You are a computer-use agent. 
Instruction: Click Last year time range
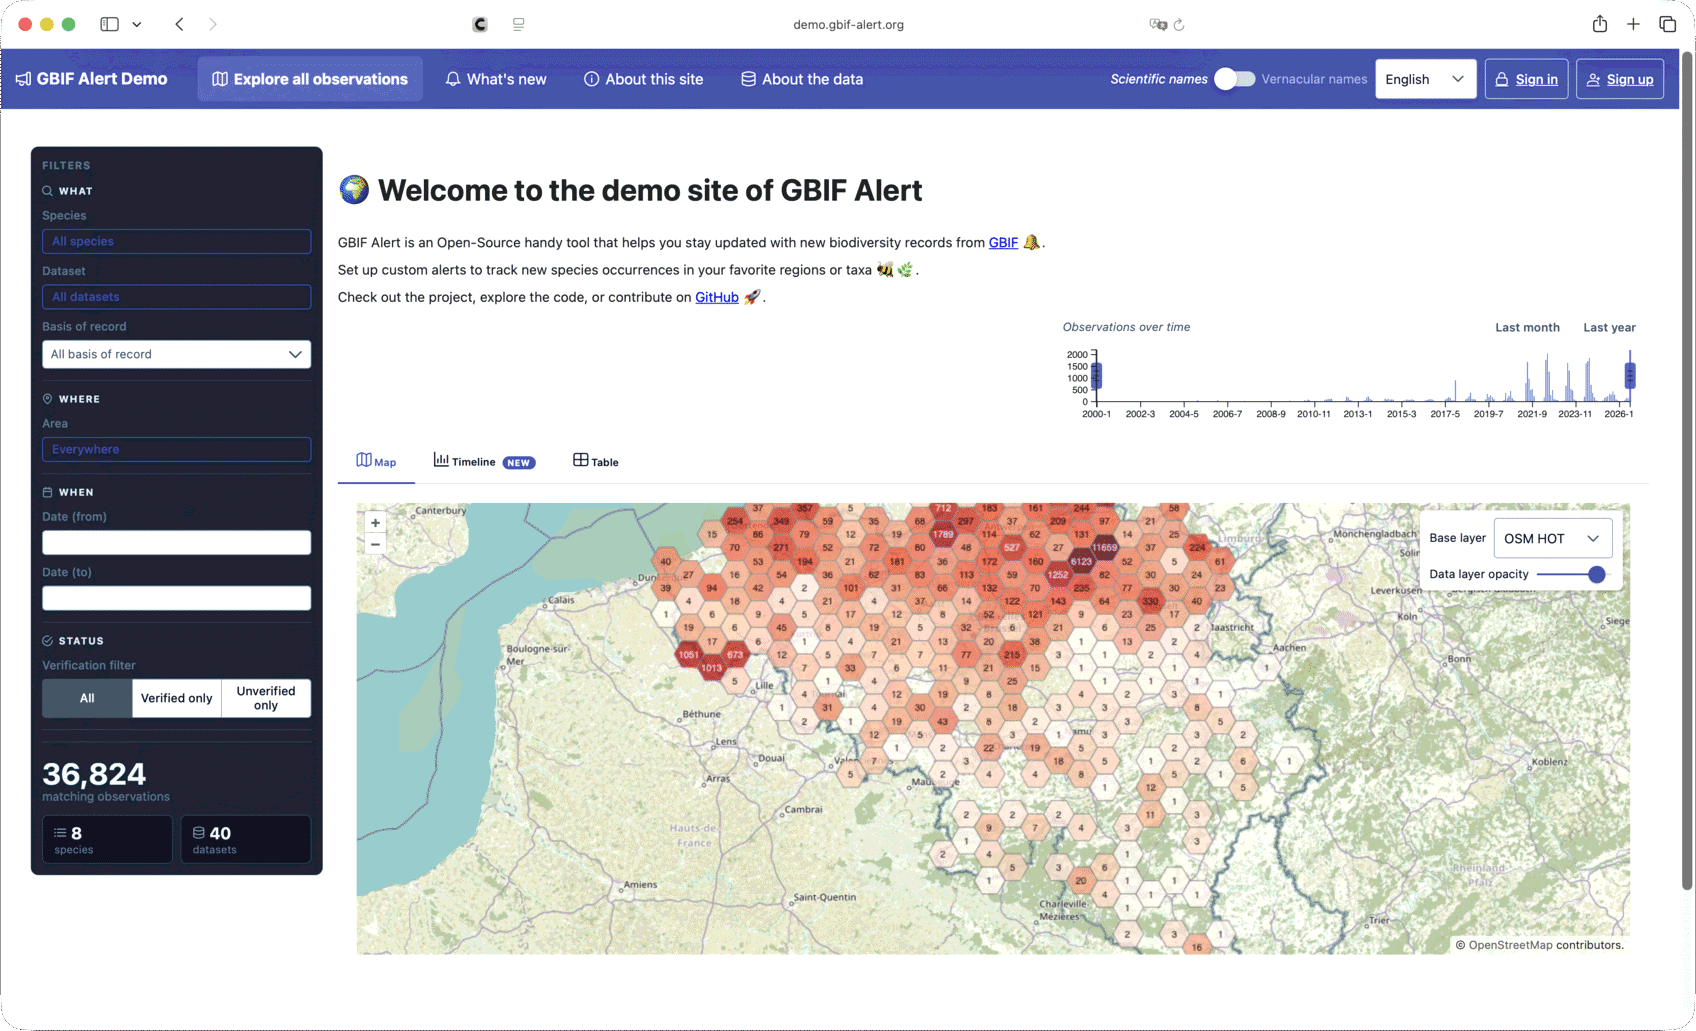1609,327
